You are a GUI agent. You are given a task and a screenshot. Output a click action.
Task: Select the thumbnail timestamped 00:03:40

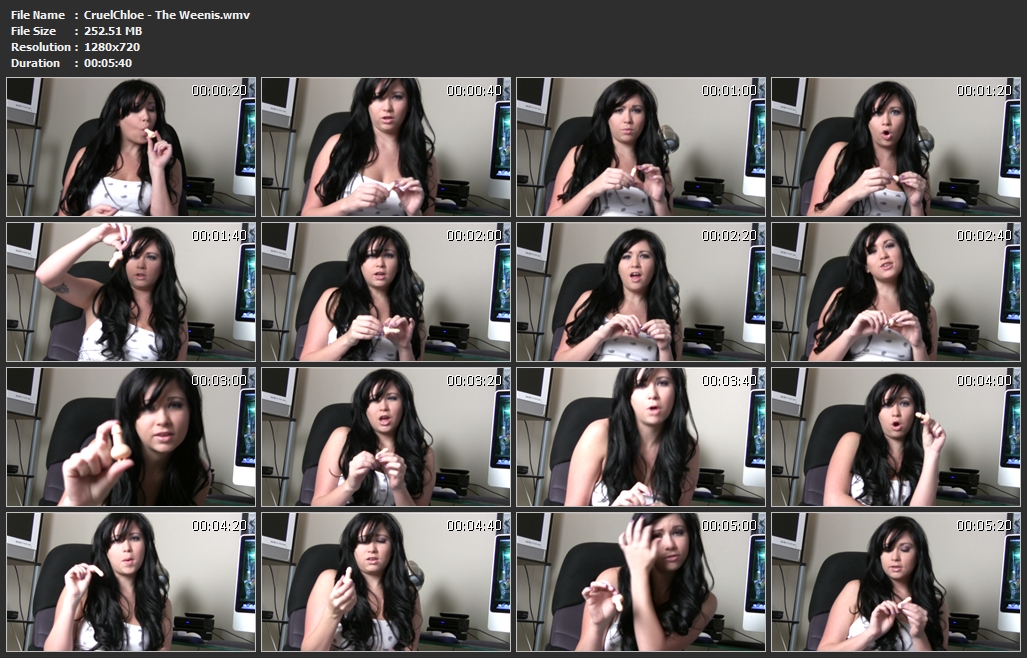[x=641, y=437]
